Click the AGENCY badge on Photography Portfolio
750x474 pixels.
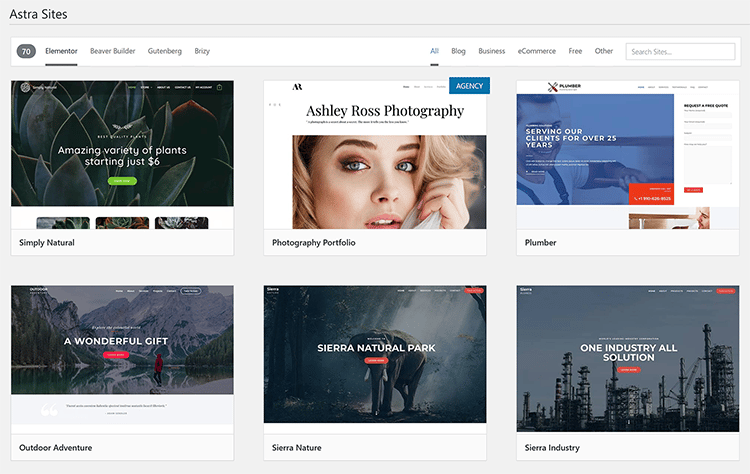coord(469,86)
